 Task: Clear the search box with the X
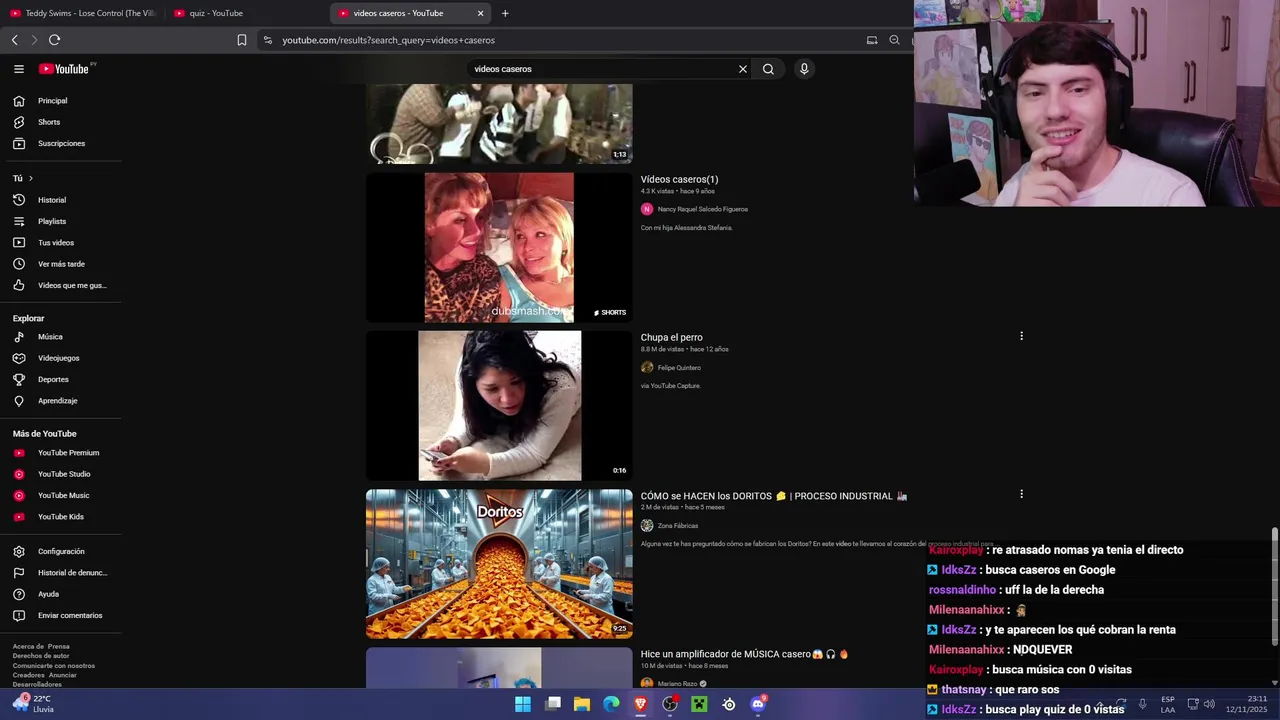[x=743, y=69]
